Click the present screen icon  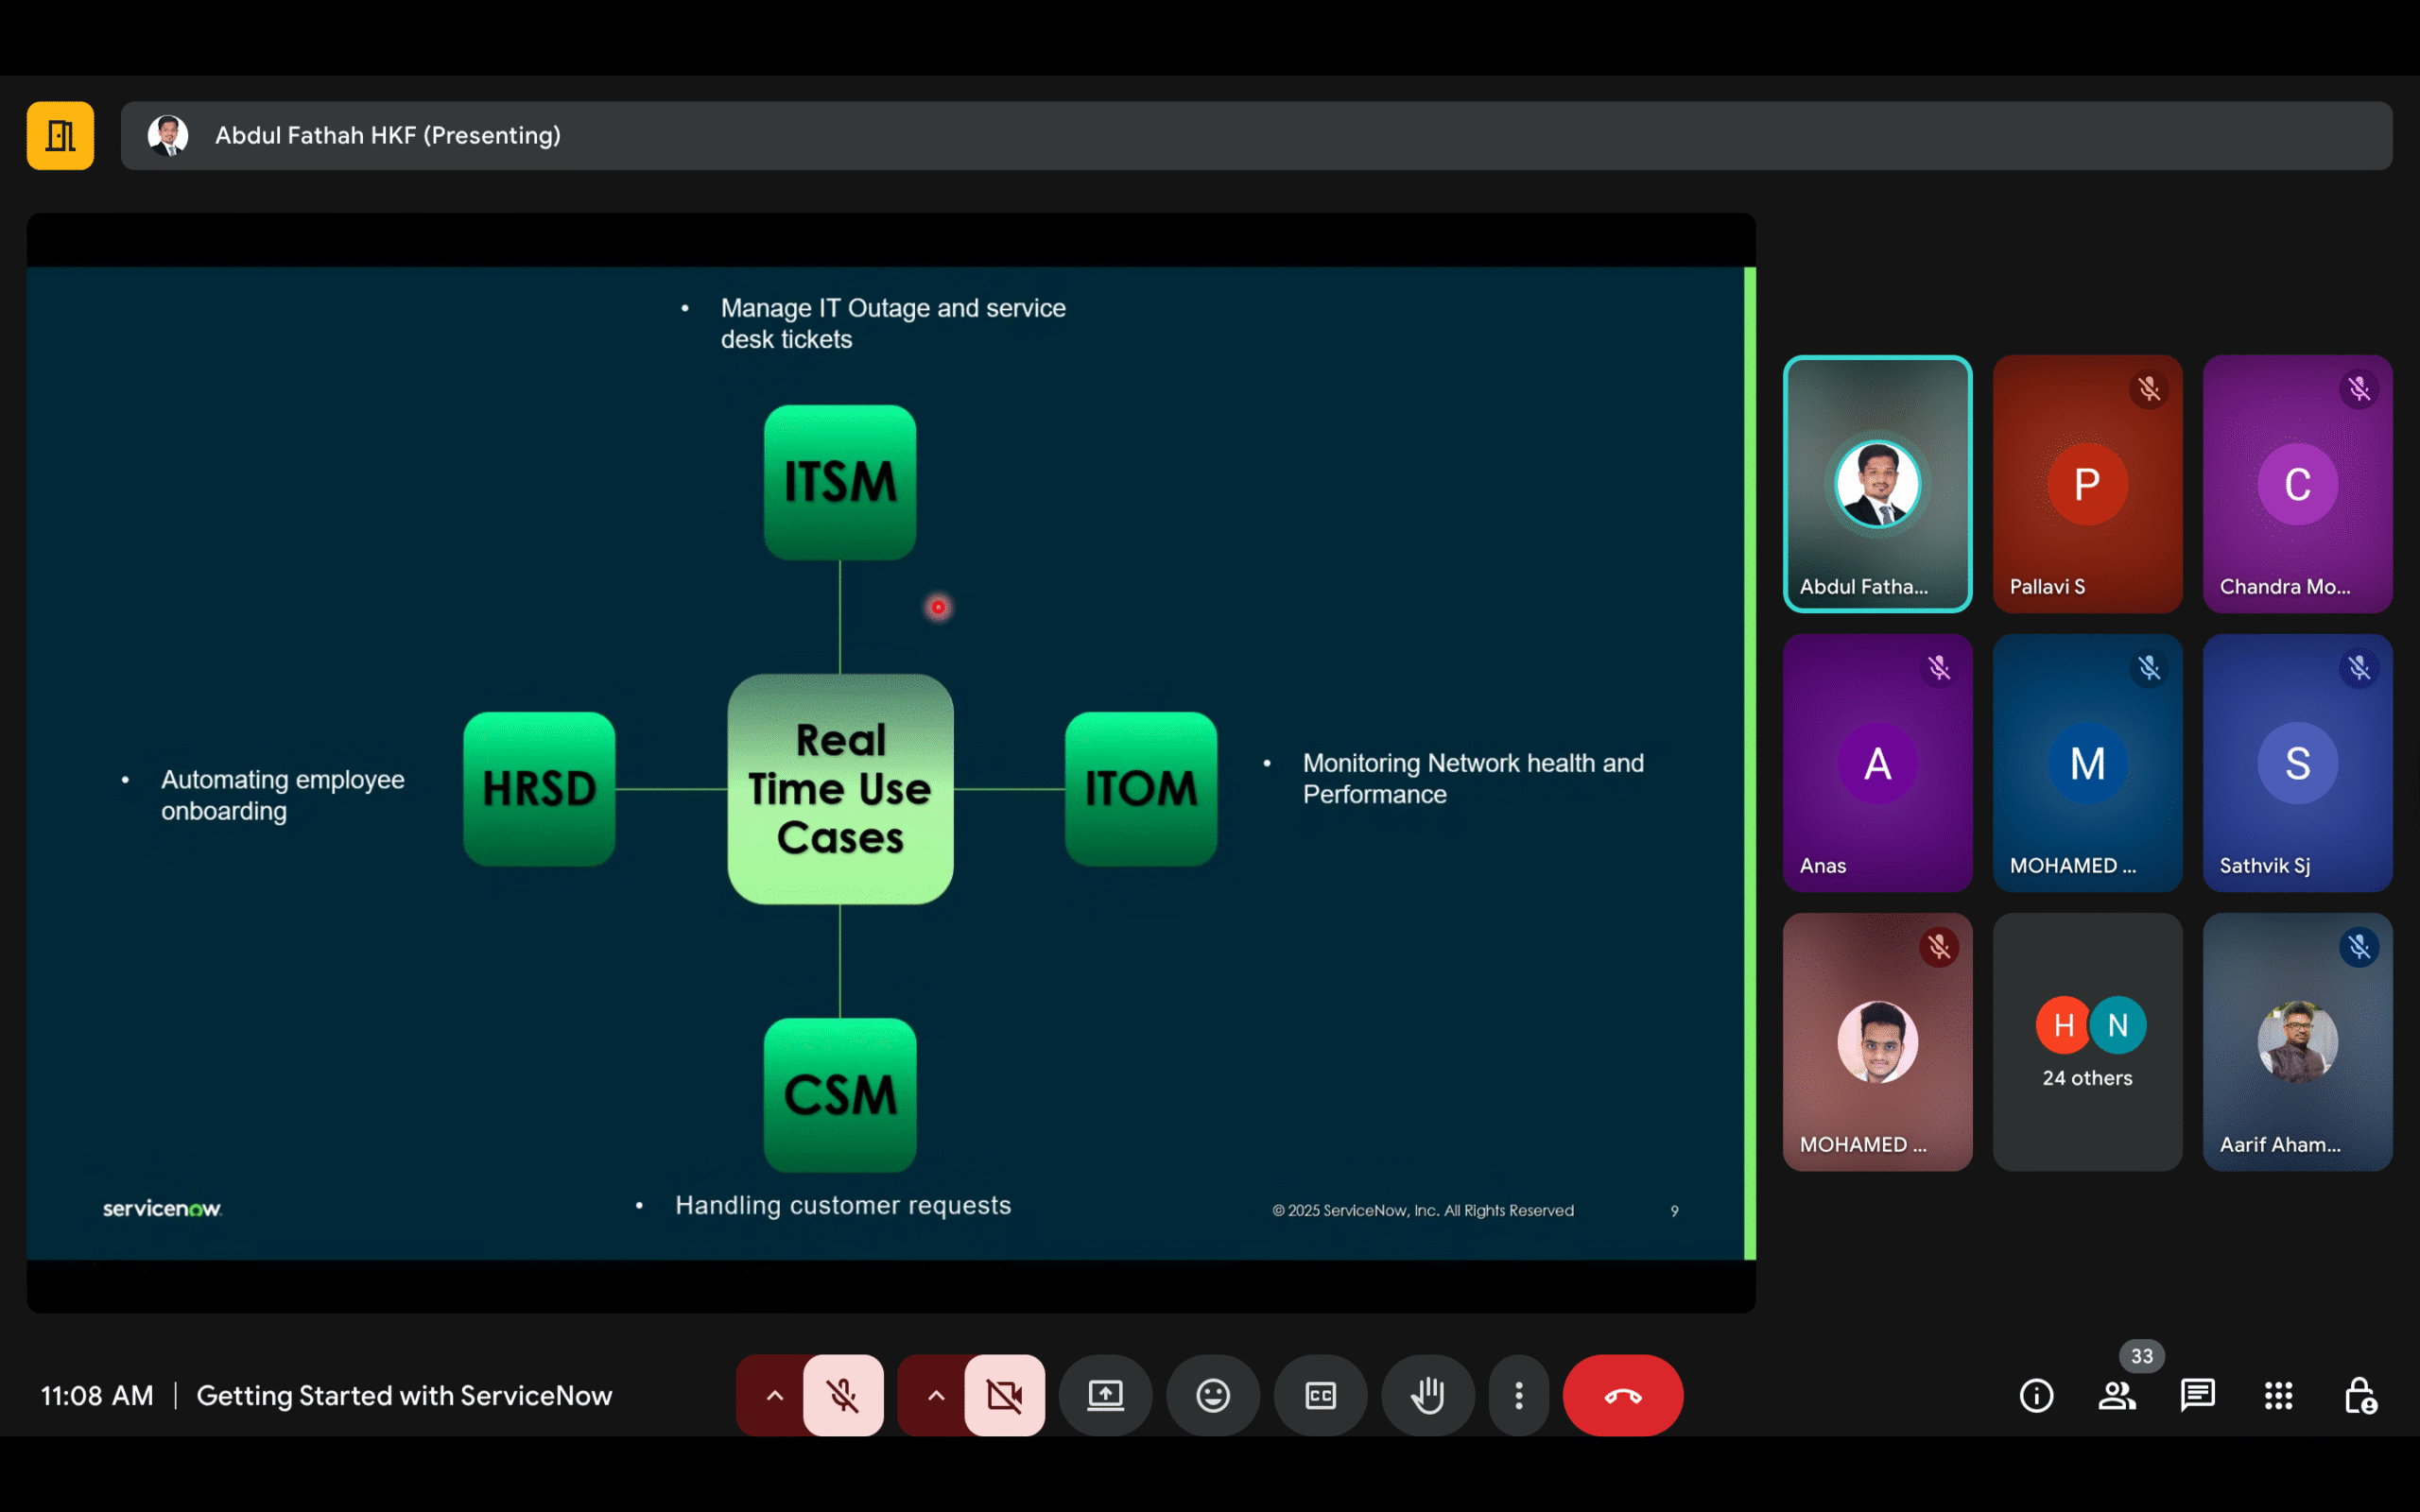[x=1104, y=1395]
